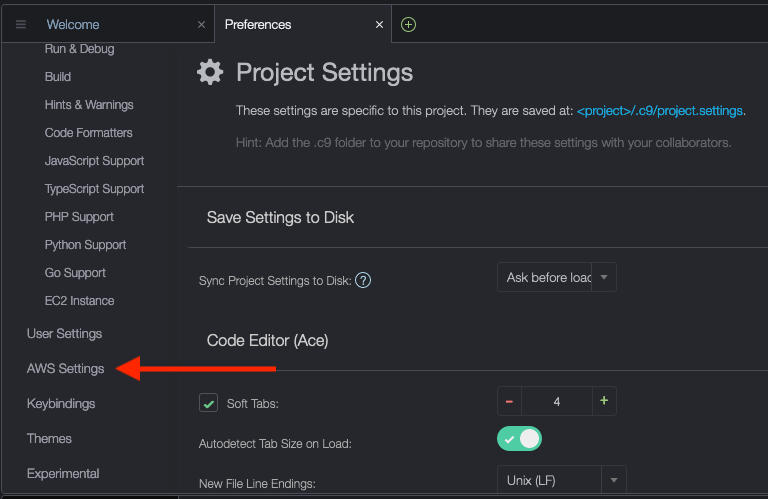Select the Preferences tab

[258, 24]
